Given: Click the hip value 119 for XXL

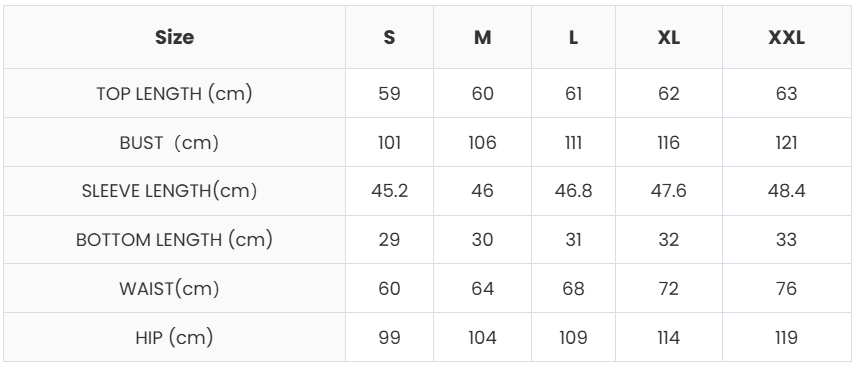Looking at the screenshot, I should [x=786, y=338].
